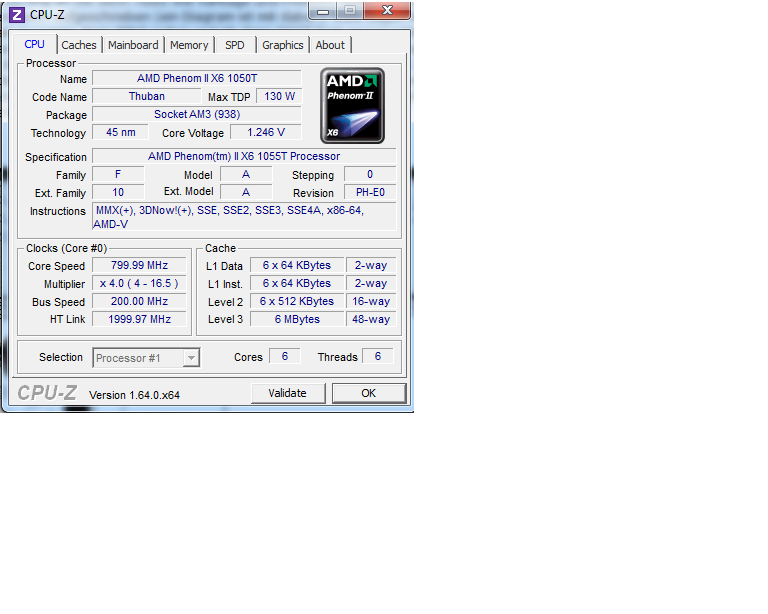Click the L1 Data size 6 x 64 KBytes
The width and height of the screenshot is (768, 614).
click(297, 265)
